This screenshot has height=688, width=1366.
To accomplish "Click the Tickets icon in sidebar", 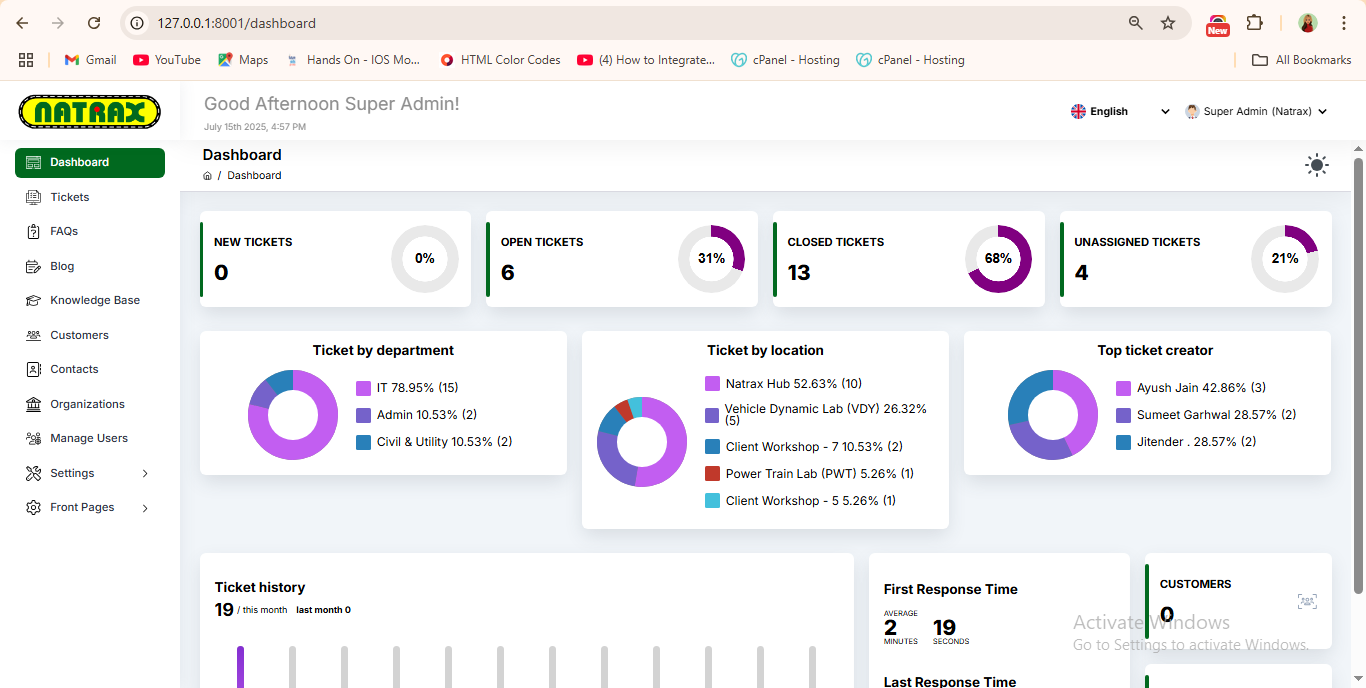I will click(33, 197).
